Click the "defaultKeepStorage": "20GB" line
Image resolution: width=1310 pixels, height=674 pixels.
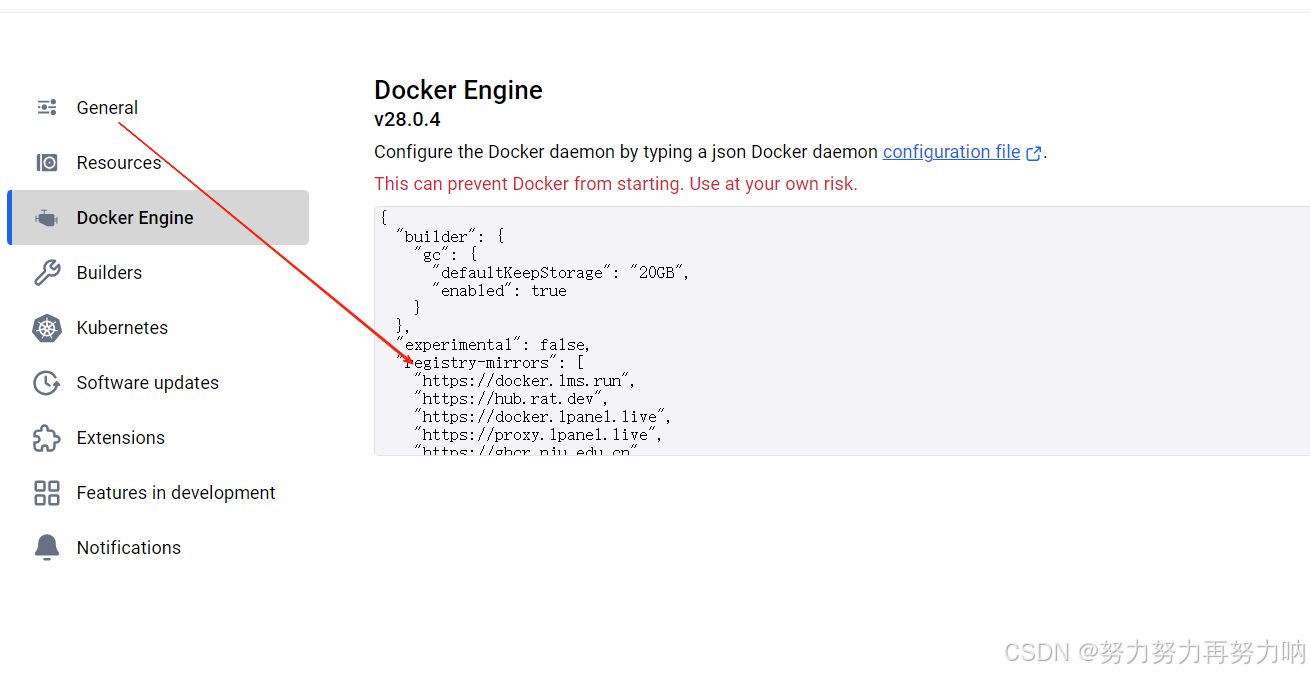pyautogui.click(x=561, y=273)
